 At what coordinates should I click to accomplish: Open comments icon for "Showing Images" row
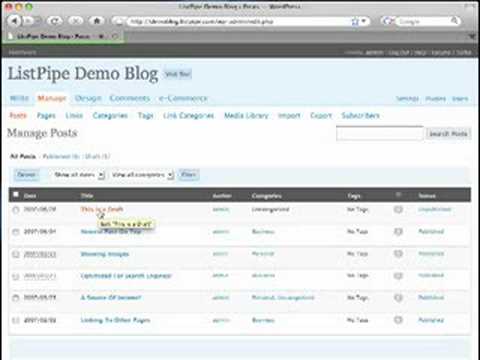point(398,254)
